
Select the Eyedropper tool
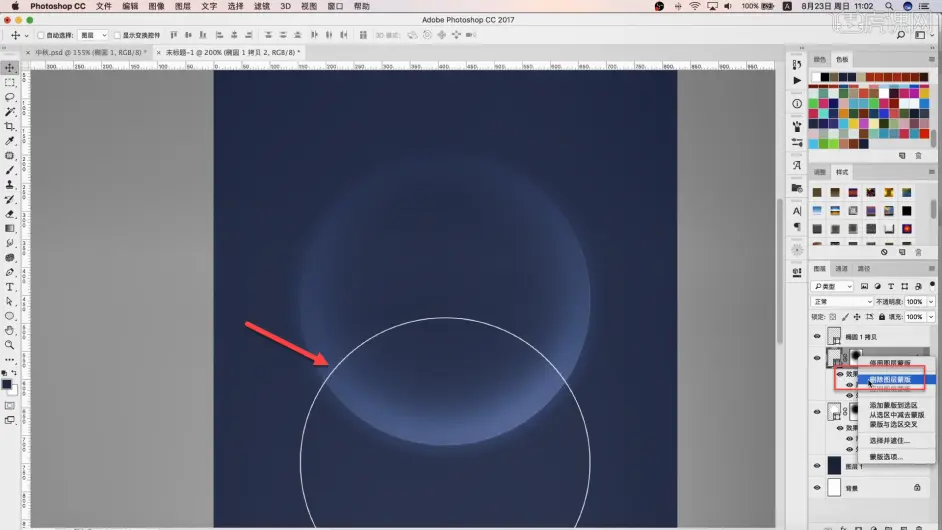pyautogui.click(x=10, y=141)
